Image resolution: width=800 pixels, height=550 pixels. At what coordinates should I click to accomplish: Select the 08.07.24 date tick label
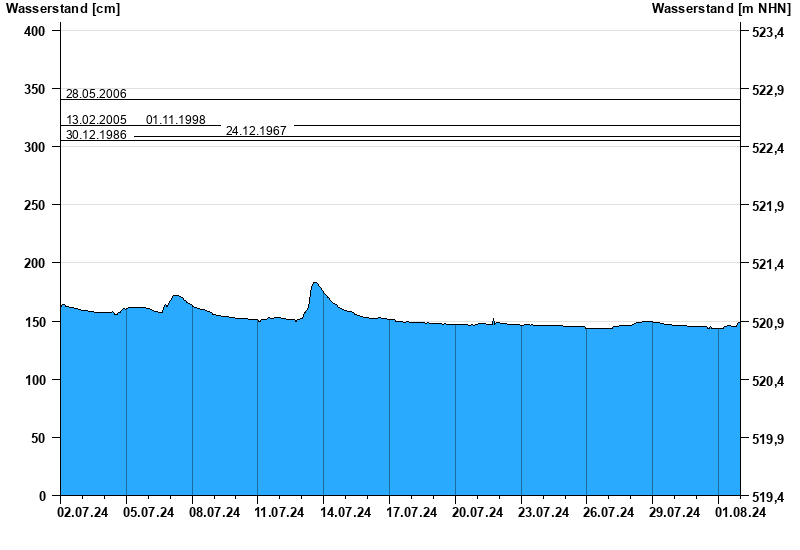[214, 512]
